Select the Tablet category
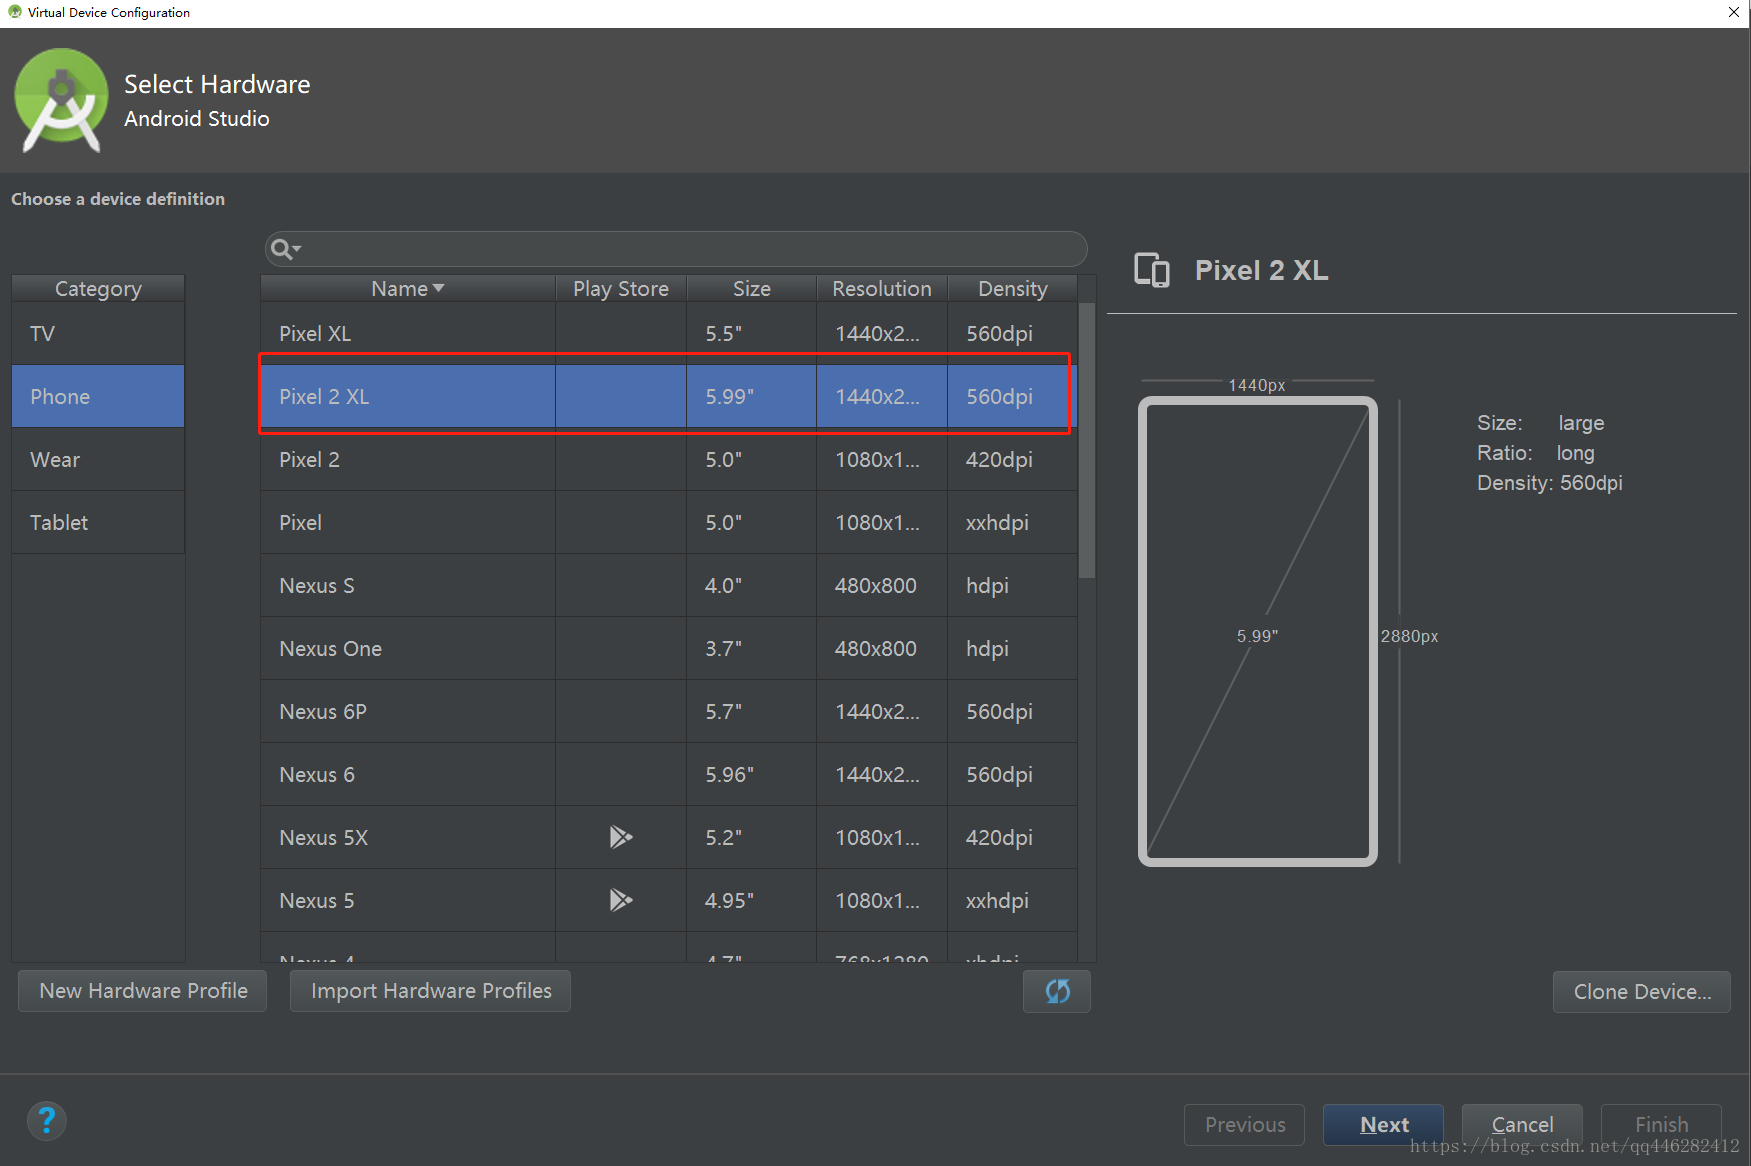 pyautogui.click(x=98, y=523)
